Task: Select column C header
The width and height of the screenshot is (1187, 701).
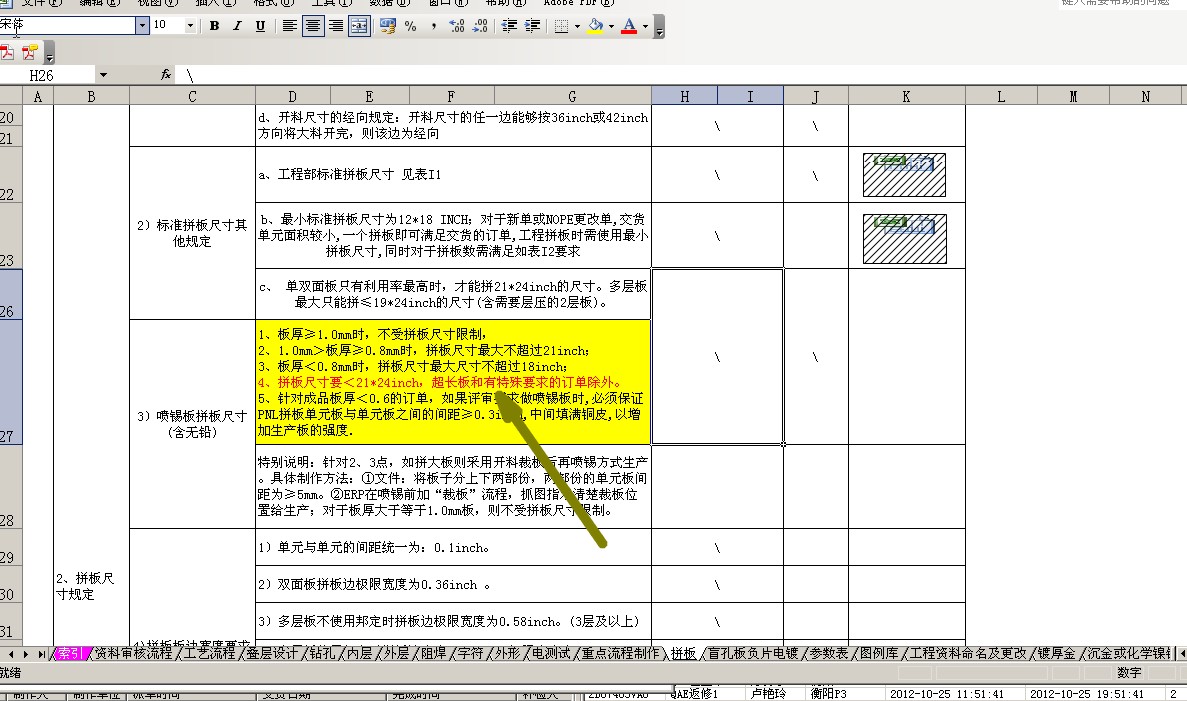Action: 192,96
